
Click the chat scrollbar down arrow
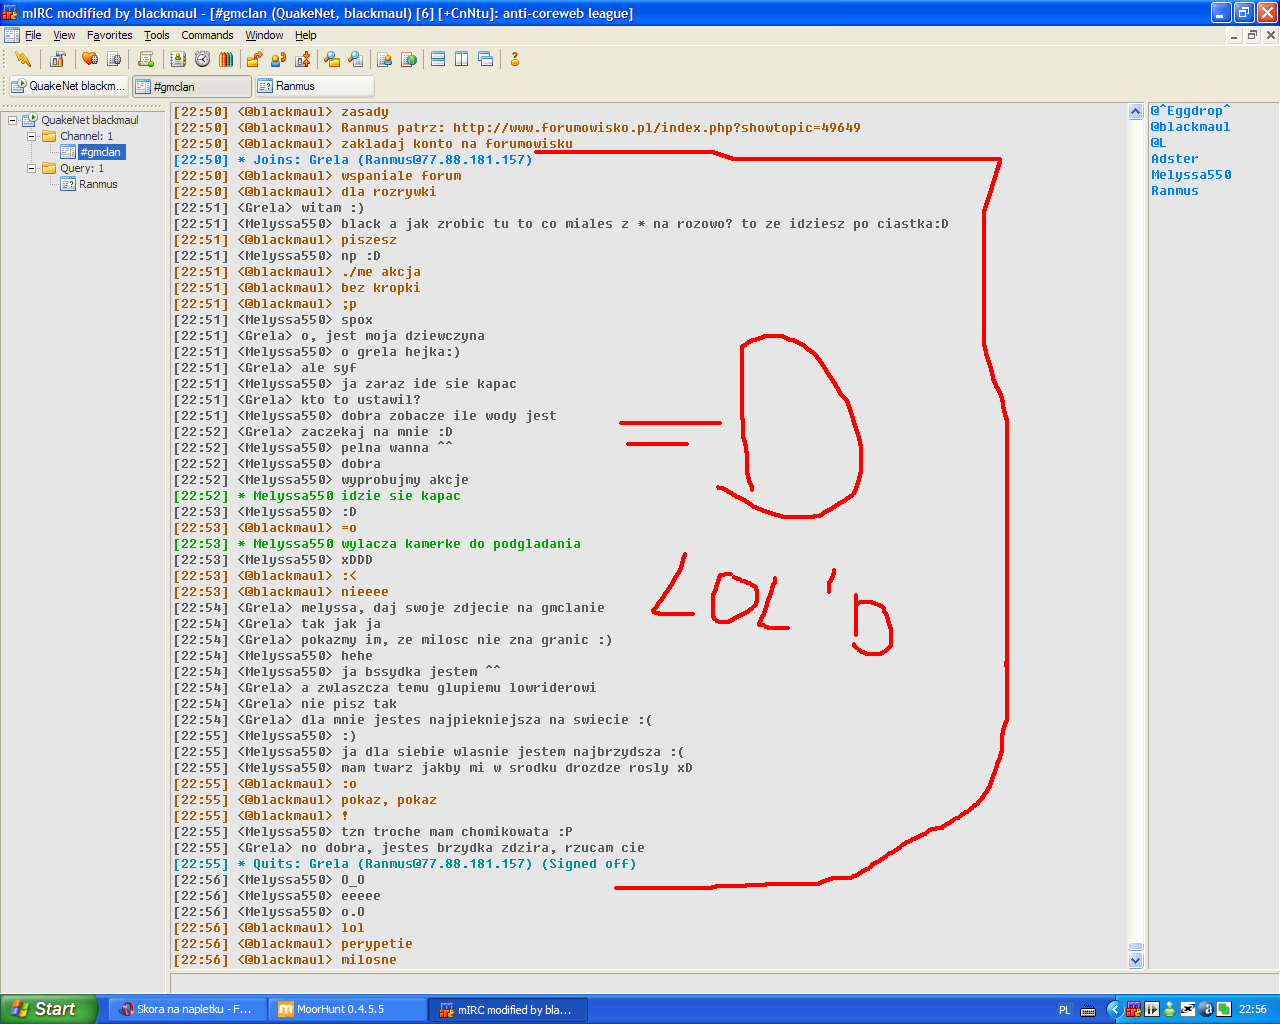[1135, 960]
